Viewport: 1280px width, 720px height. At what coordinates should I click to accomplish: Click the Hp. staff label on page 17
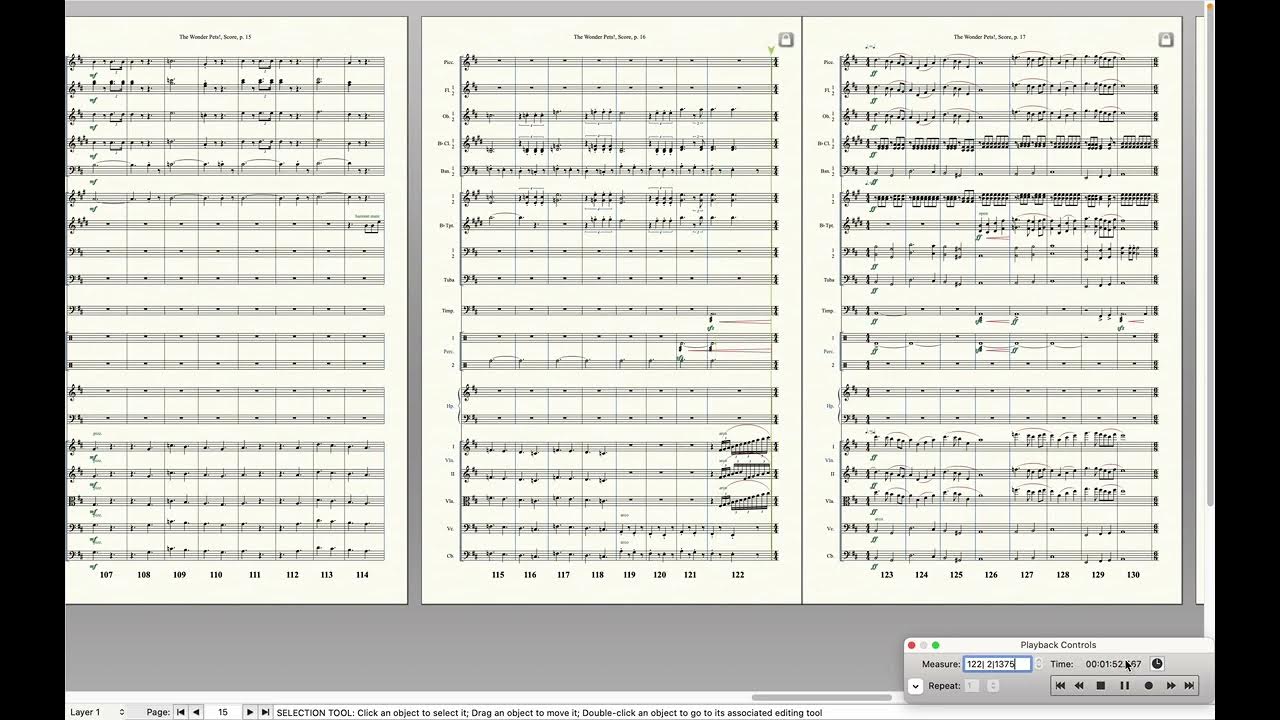tap(830, 406)
